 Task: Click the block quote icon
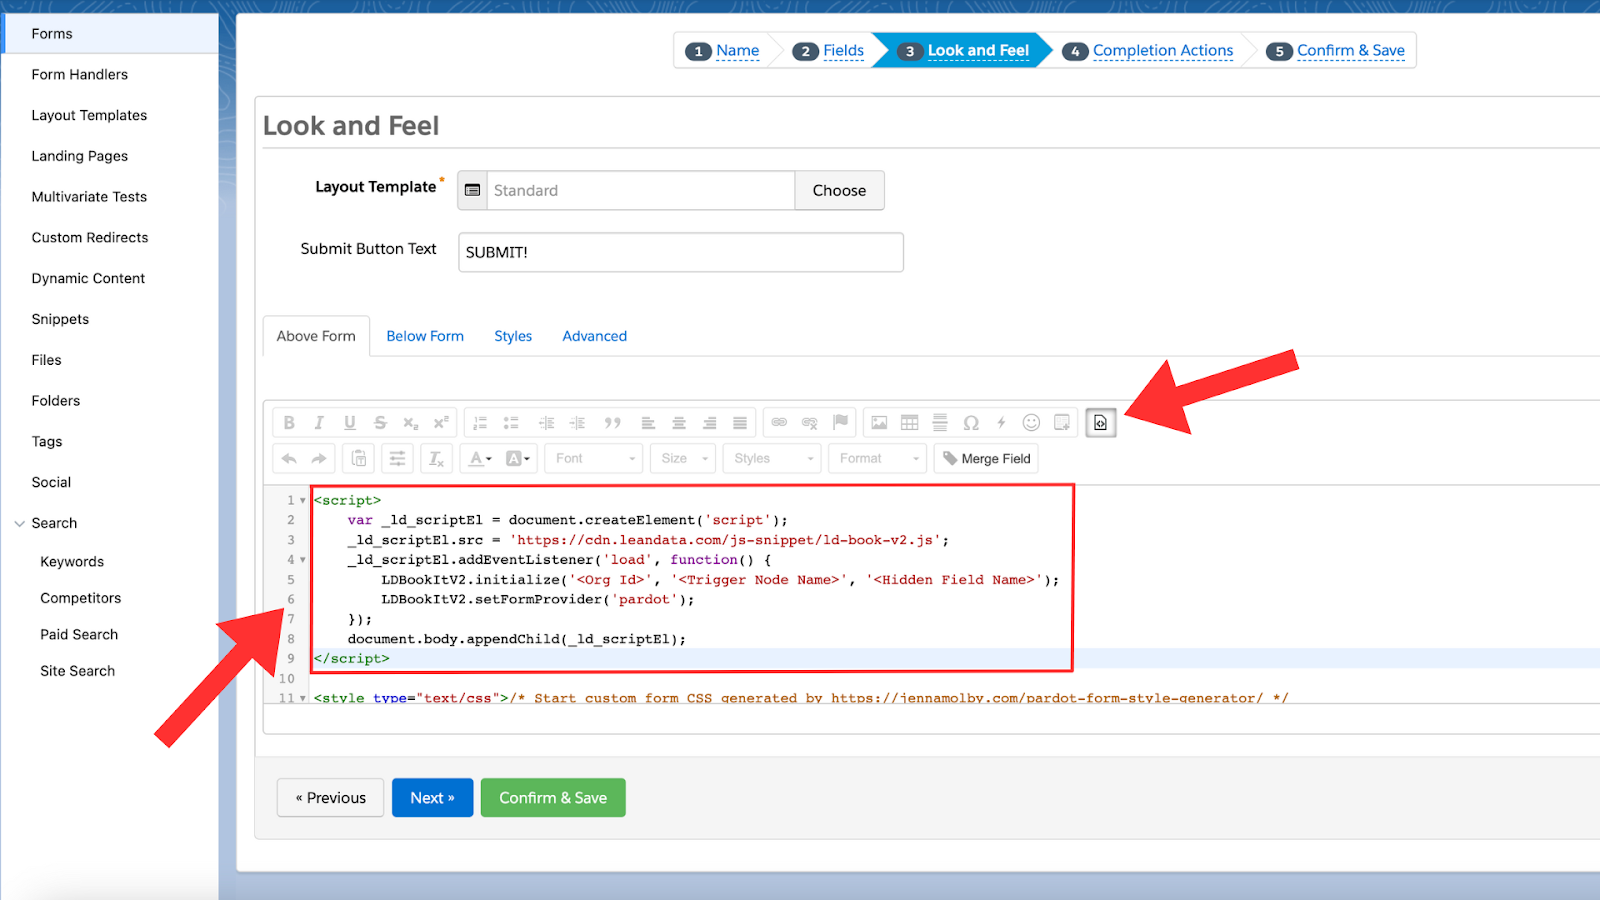click(x=612, y=423)
